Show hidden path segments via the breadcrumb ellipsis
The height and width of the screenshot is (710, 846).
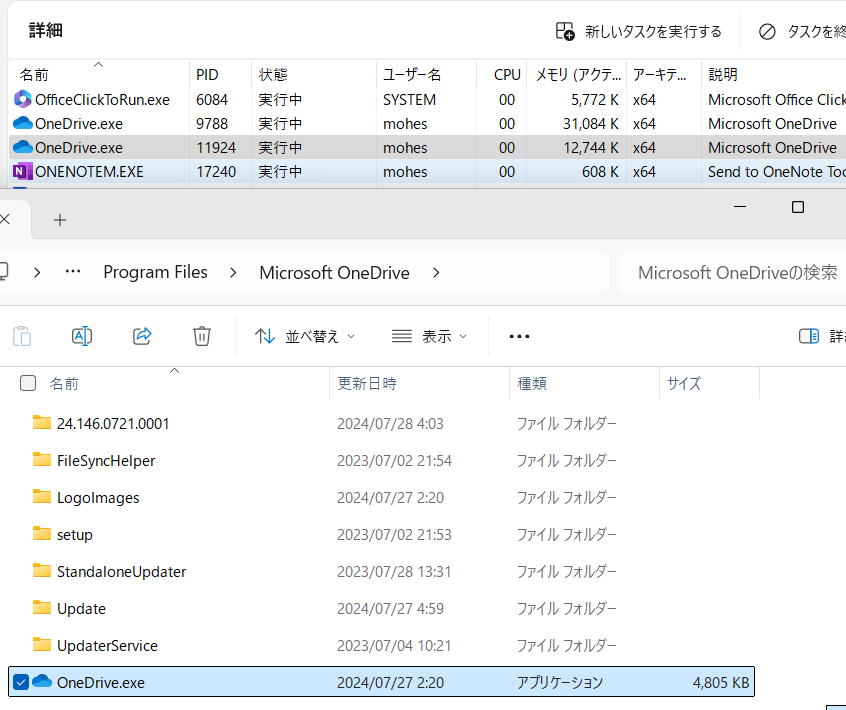point(73,271)
